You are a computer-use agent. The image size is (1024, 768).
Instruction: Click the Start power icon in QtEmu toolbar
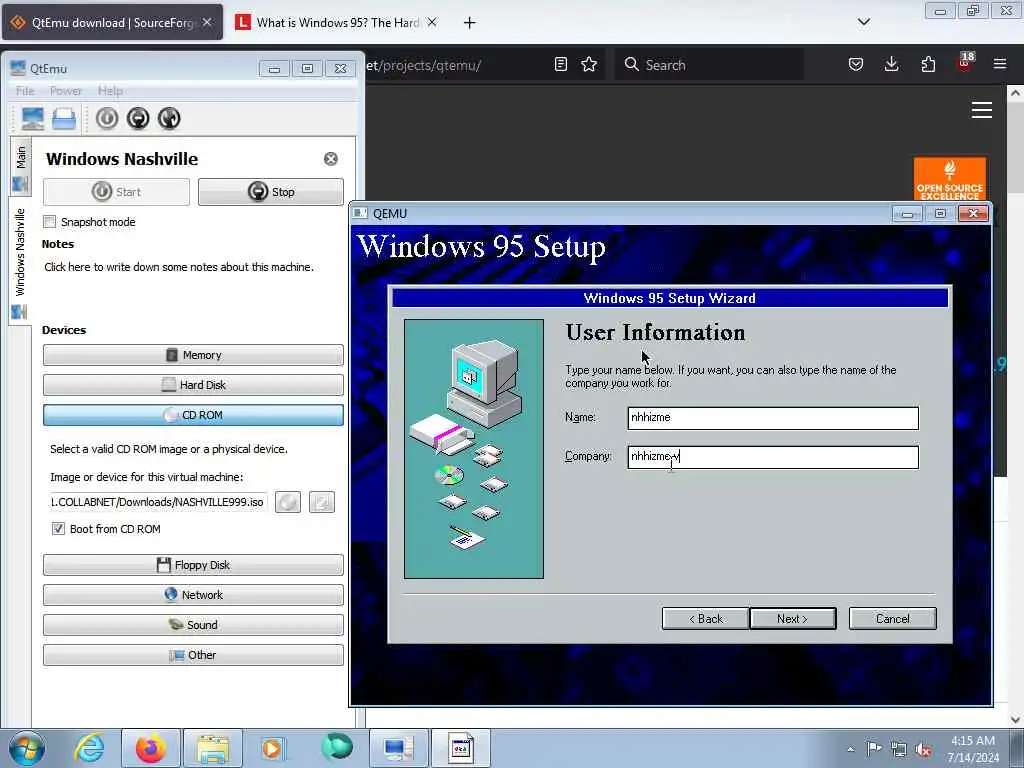[107, 118]
